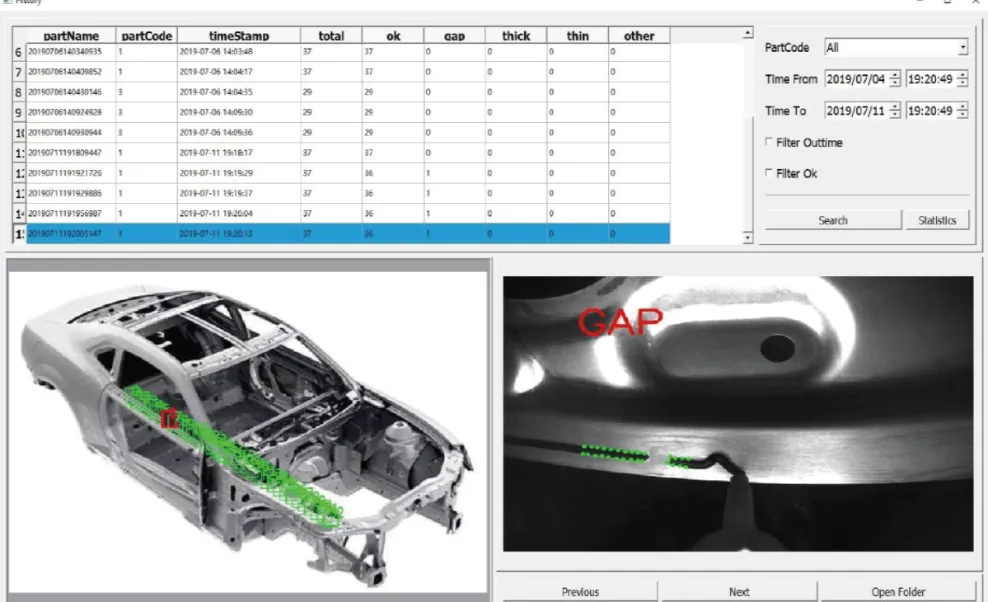Click the scroll-up arrow of the table
Image resolution: width=988 pixels, height=602 pixels.
[x=746, y=34]
